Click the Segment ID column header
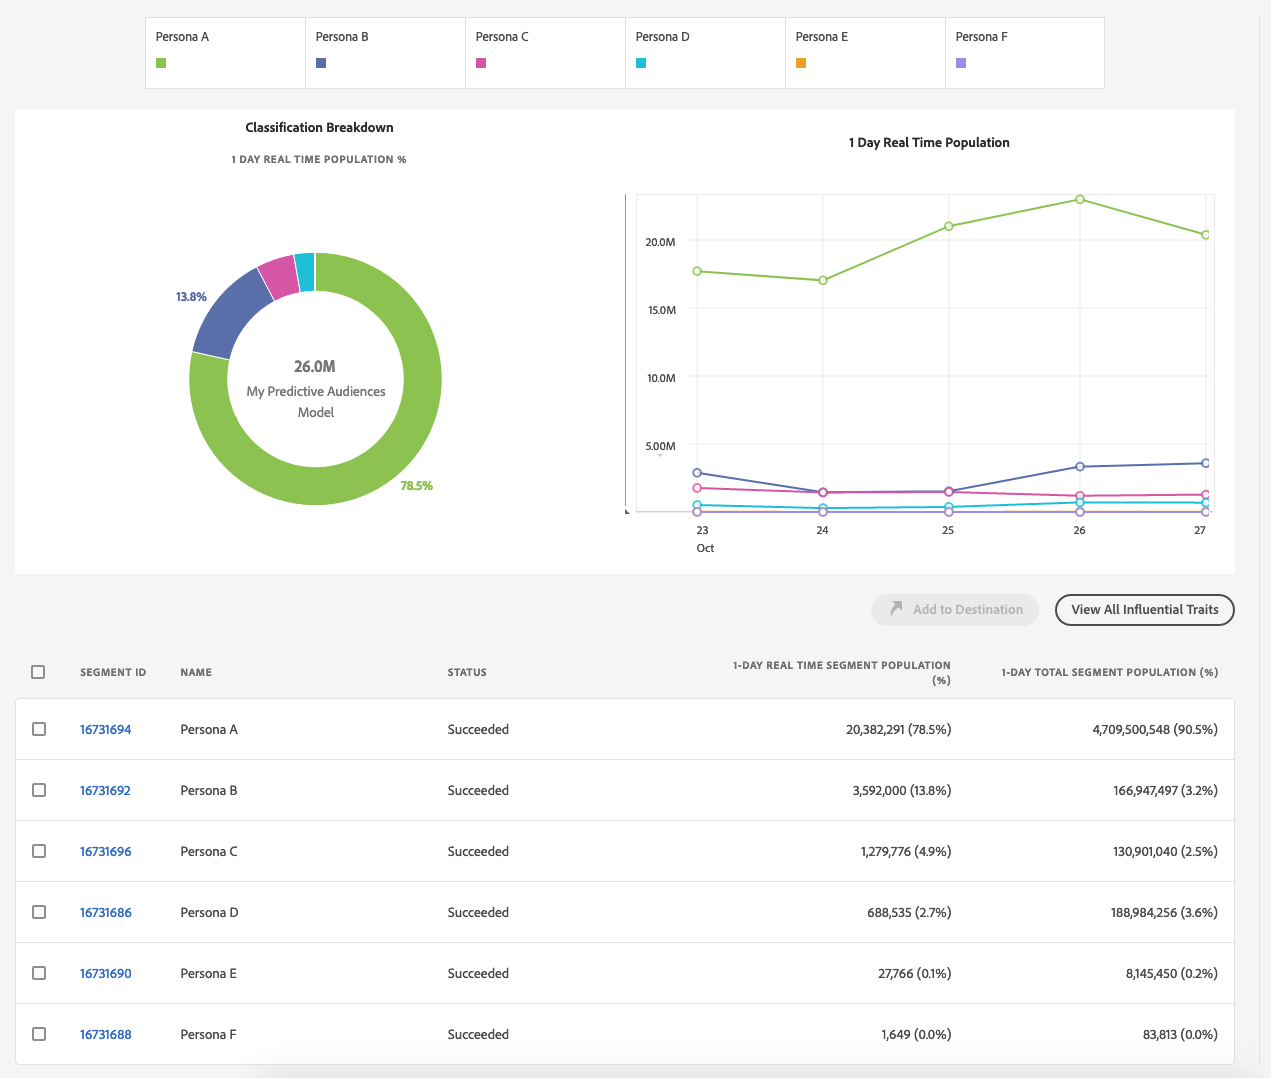This screenshot has height=1078, width=1271. click(x=113, y=672)
